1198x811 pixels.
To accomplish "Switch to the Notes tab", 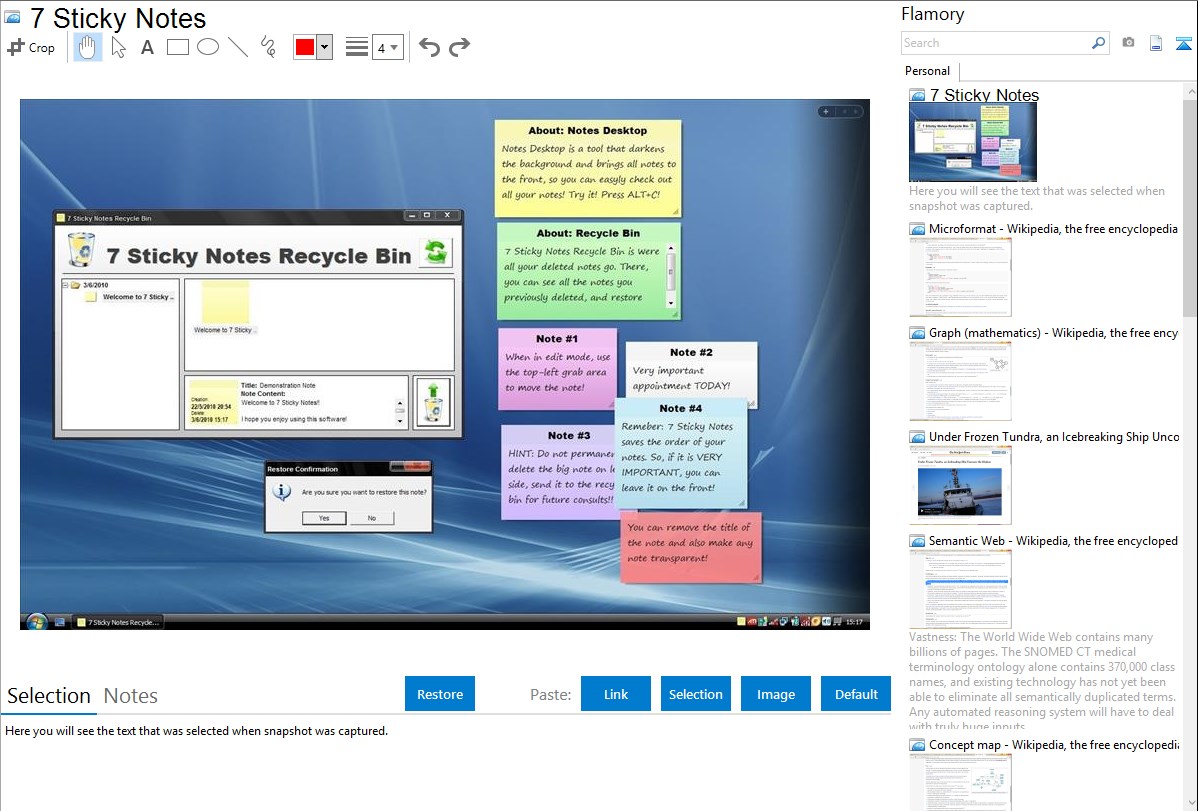I will (131, 696).
